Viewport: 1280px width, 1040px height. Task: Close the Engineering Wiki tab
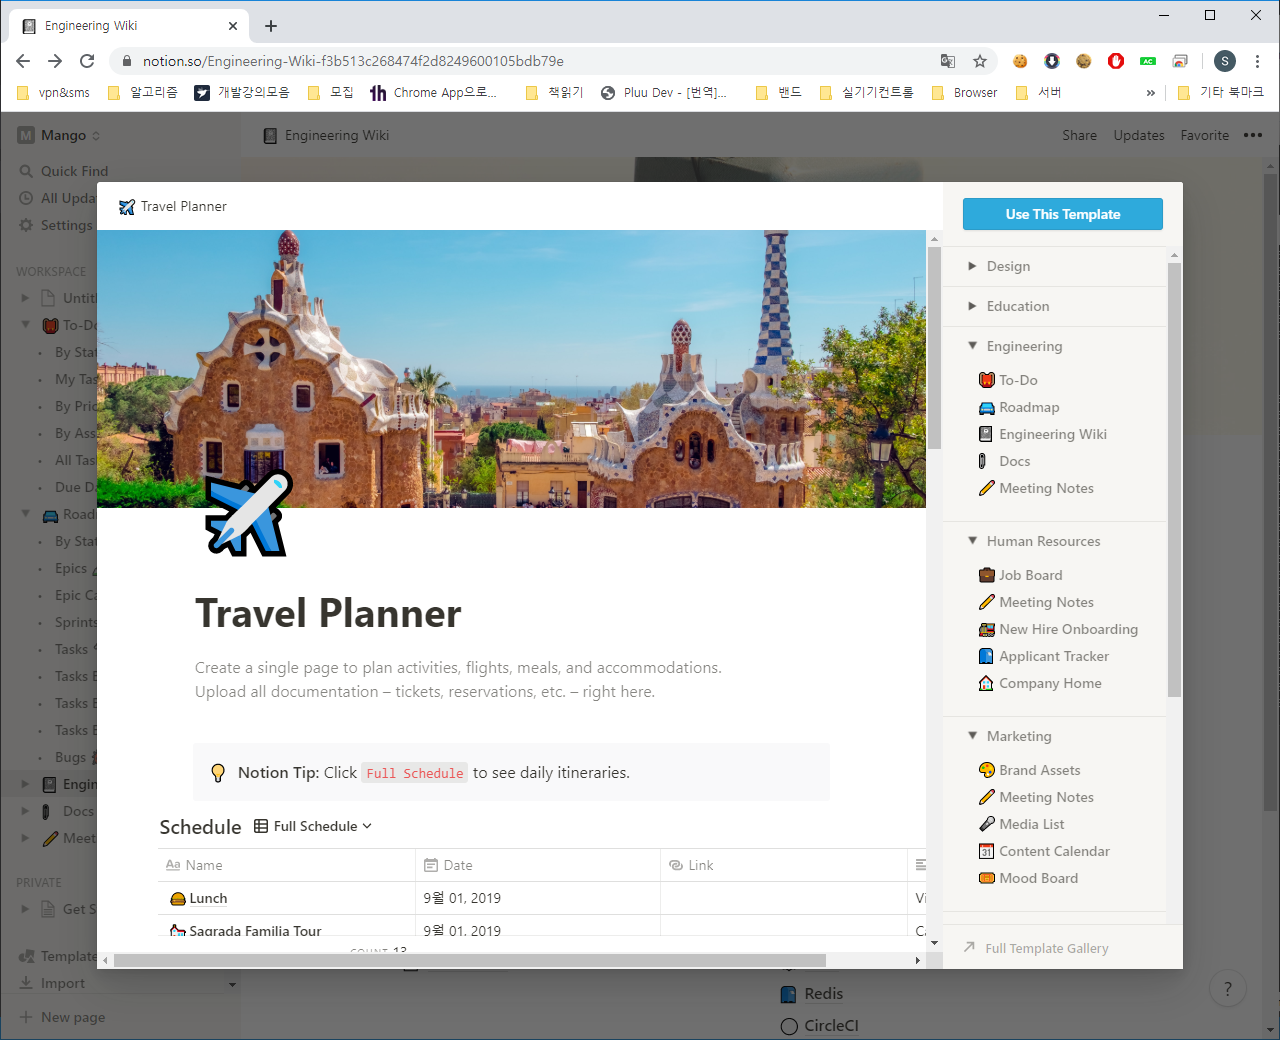coord(233,26)
